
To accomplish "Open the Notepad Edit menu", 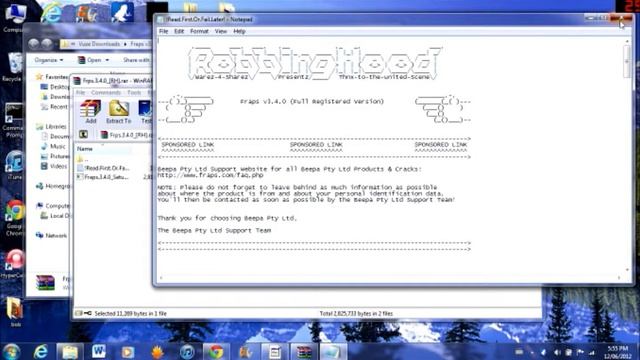I will point(179,31).
